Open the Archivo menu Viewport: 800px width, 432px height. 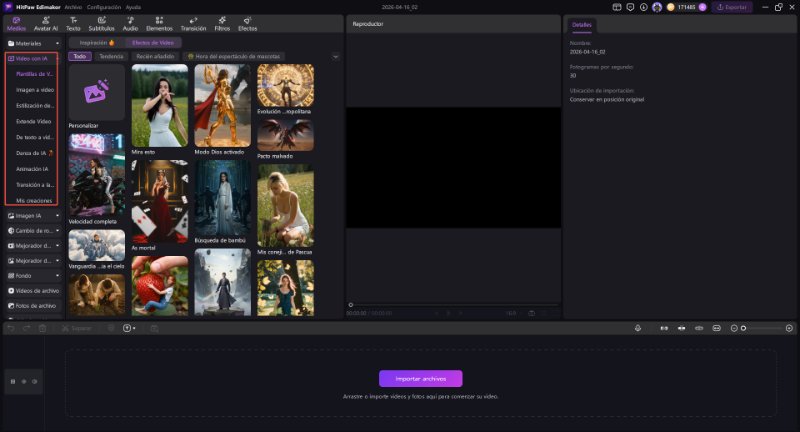[73, 7]
